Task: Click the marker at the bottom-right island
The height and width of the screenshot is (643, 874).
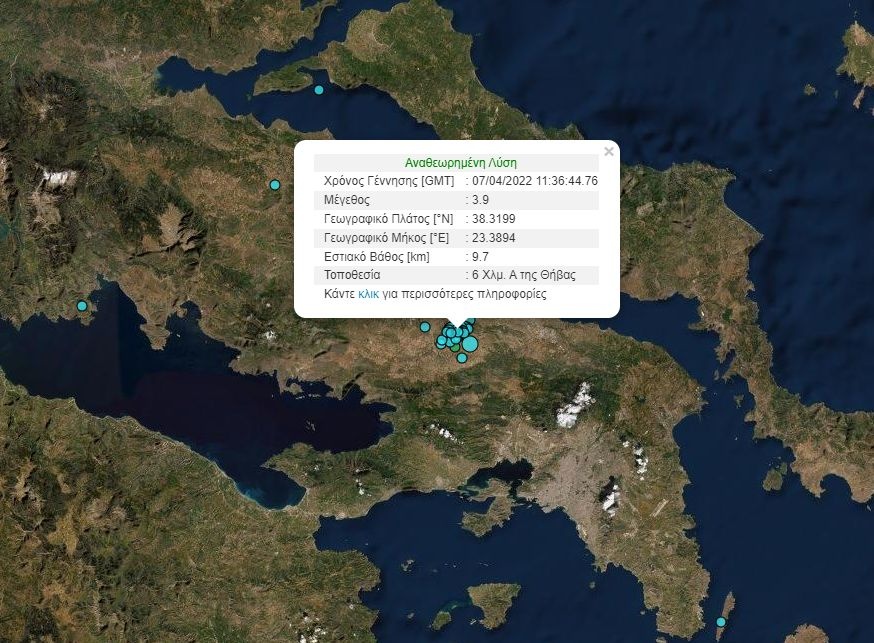Action: click(721, 622)
